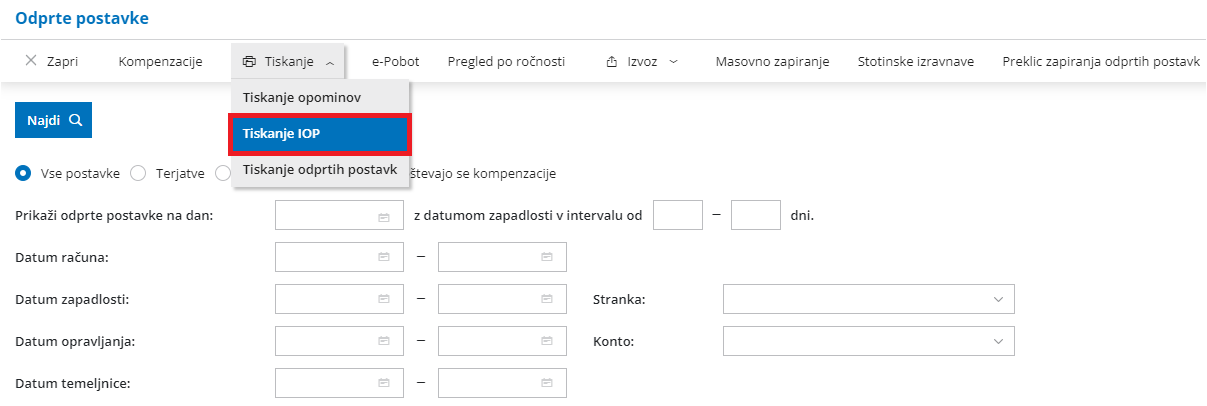The height and width of the screenshot is (406, 1207).
Task: Open calendar picker for Prikaži odprte postavke na dan
Action: tap(383, 216)
